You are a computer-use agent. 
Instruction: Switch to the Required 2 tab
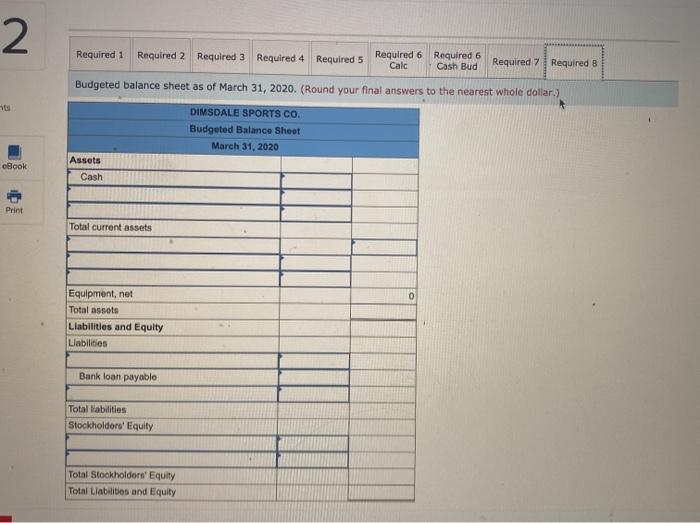click(x=161, y=56)
